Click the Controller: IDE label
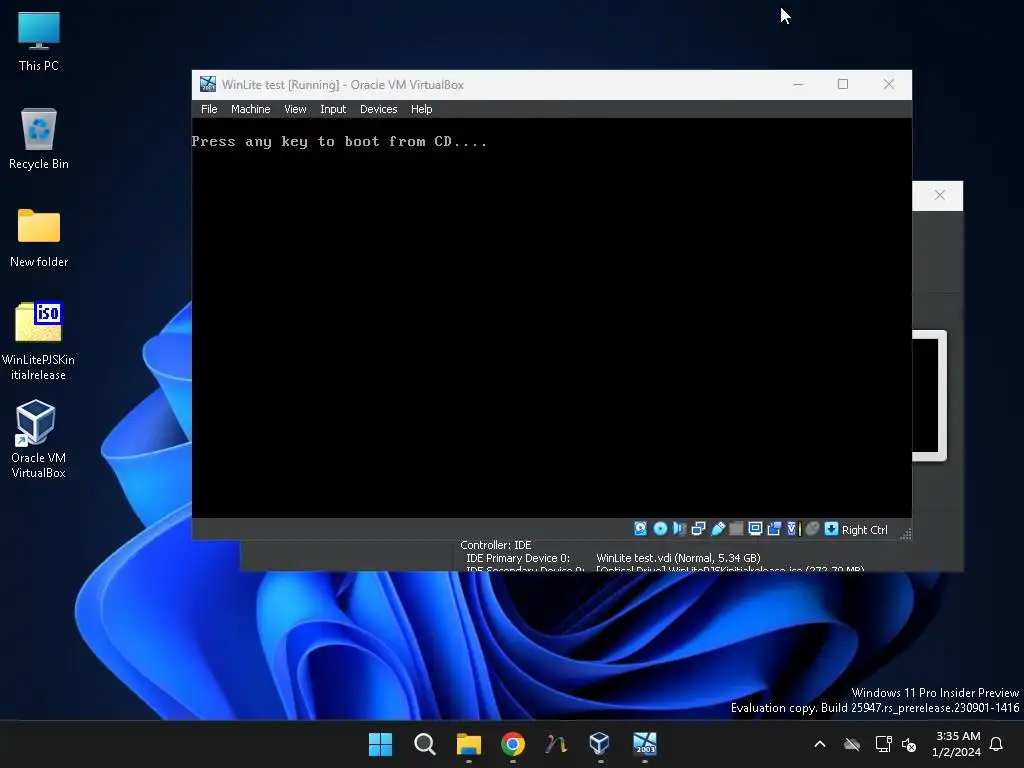This screenshot has height=768, width=1024. [496, 545]
